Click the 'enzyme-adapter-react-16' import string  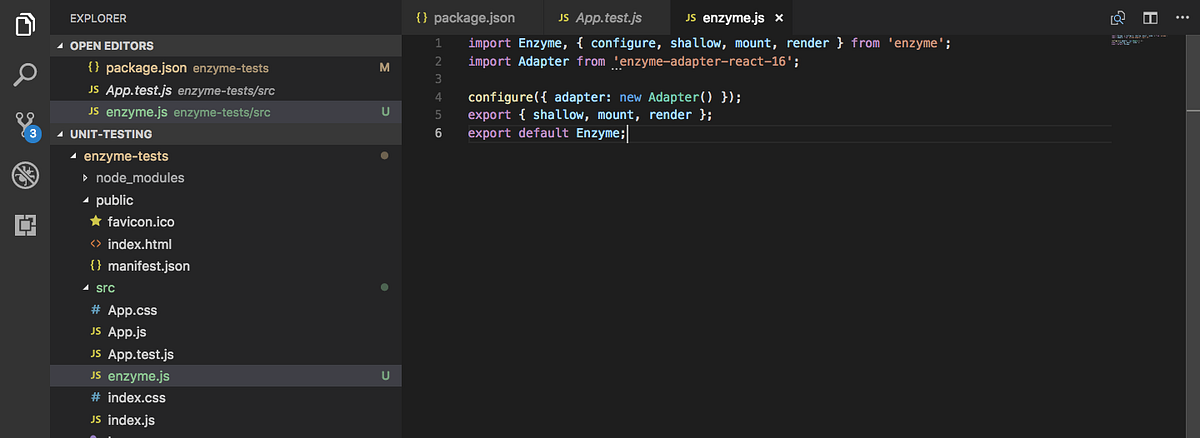(705, 61)
